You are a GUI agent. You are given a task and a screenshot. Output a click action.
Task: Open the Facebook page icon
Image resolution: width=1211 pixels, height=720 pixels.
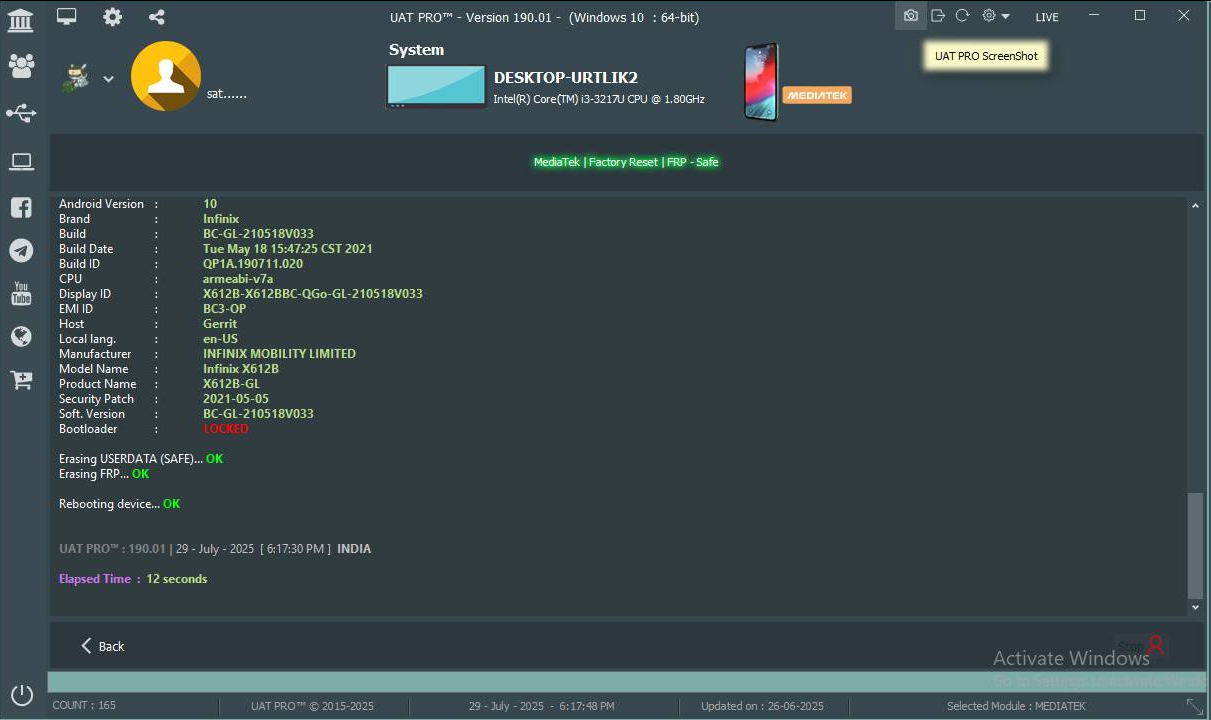(21, 207)
